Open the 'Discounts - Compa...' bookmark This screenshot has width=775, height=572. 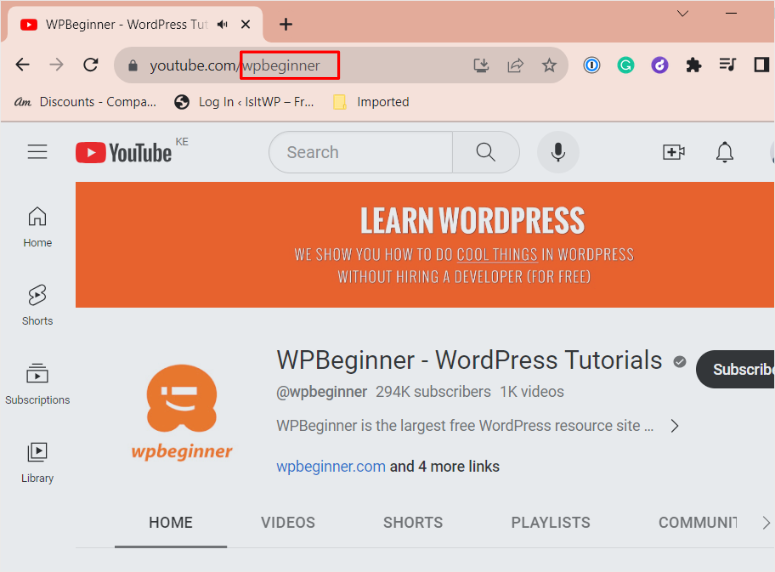coord(85,102)
